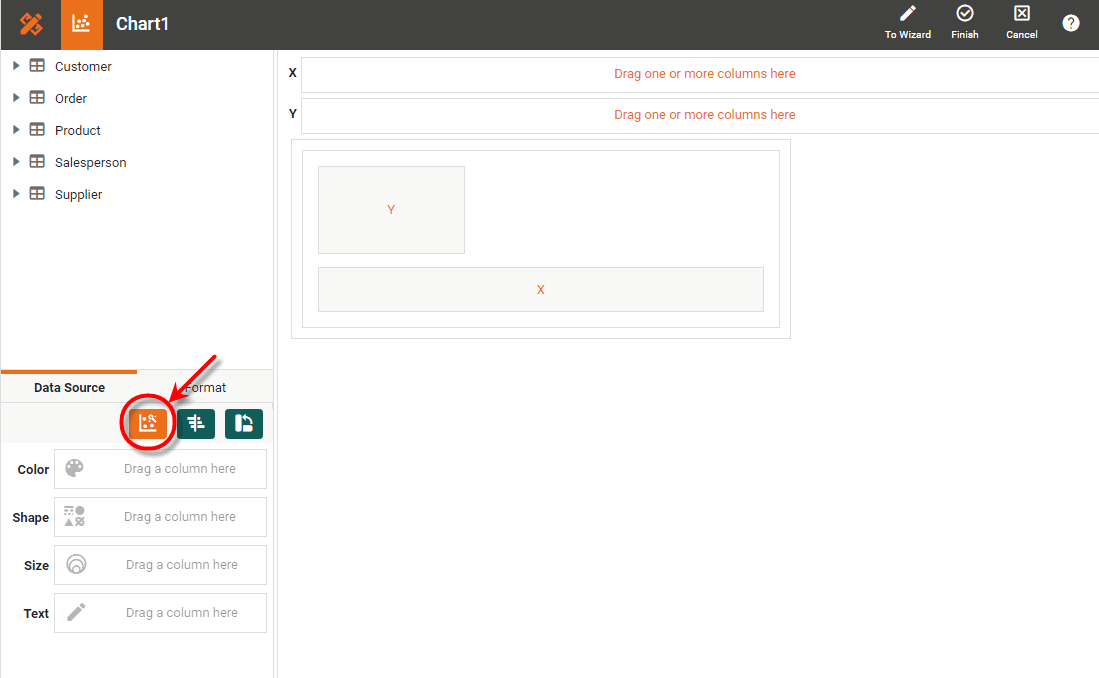Expand the Supplier table
The height and width of the screenshot is (678, 1099).
point(15,194)
